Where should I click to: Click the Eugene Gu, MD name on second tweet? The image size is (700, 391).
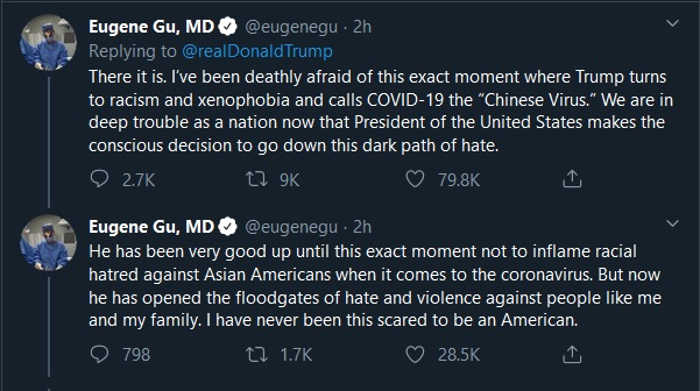tap(151, 227)
